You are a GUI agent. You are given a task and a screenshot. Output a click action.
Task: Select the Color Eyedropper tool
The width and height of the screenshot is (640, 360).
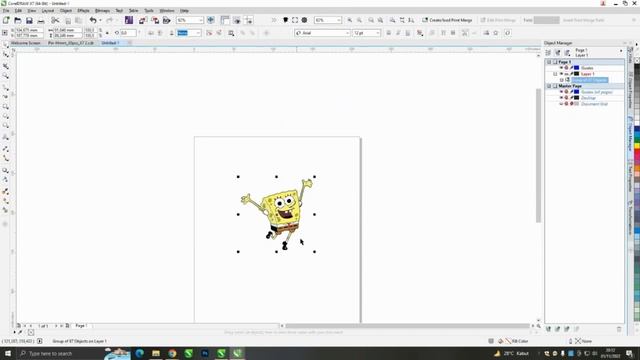(6, 191)
